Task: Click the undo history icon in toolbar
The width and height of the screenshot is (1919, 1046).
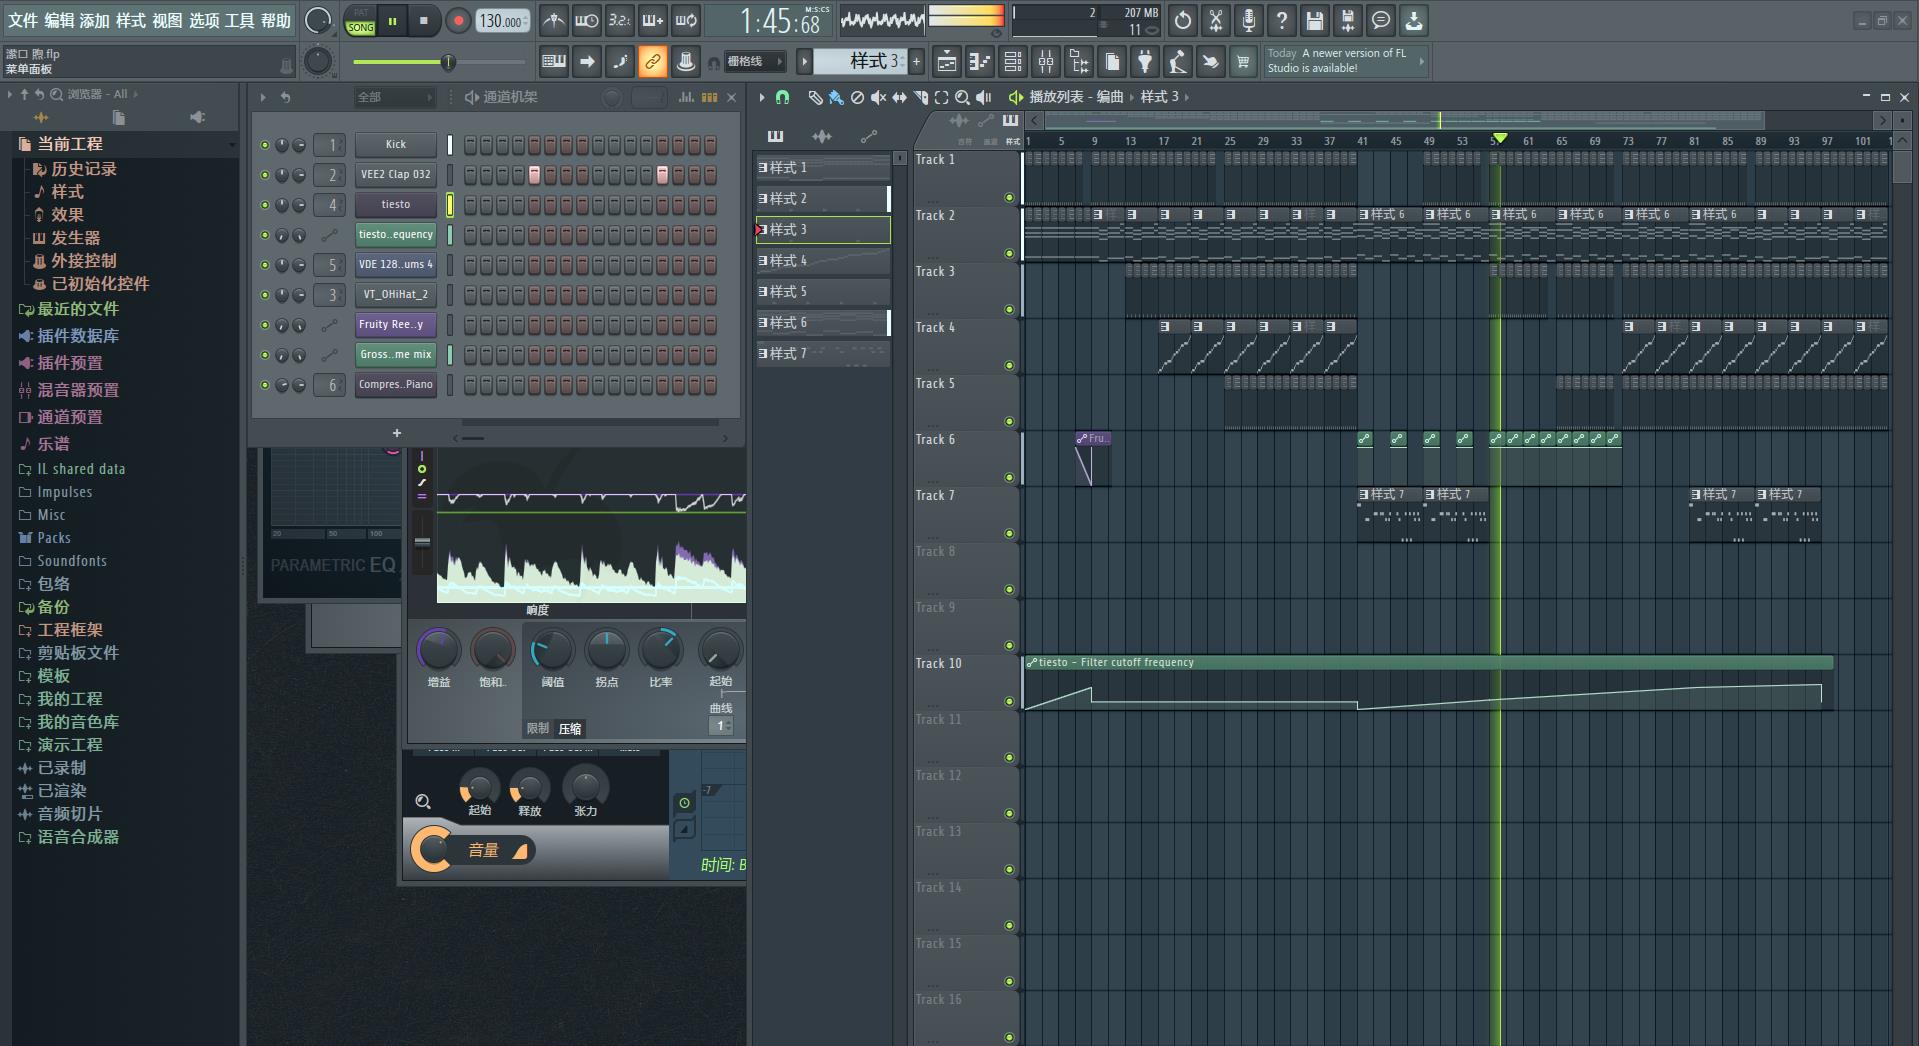Action: [x=1183, y=20]
